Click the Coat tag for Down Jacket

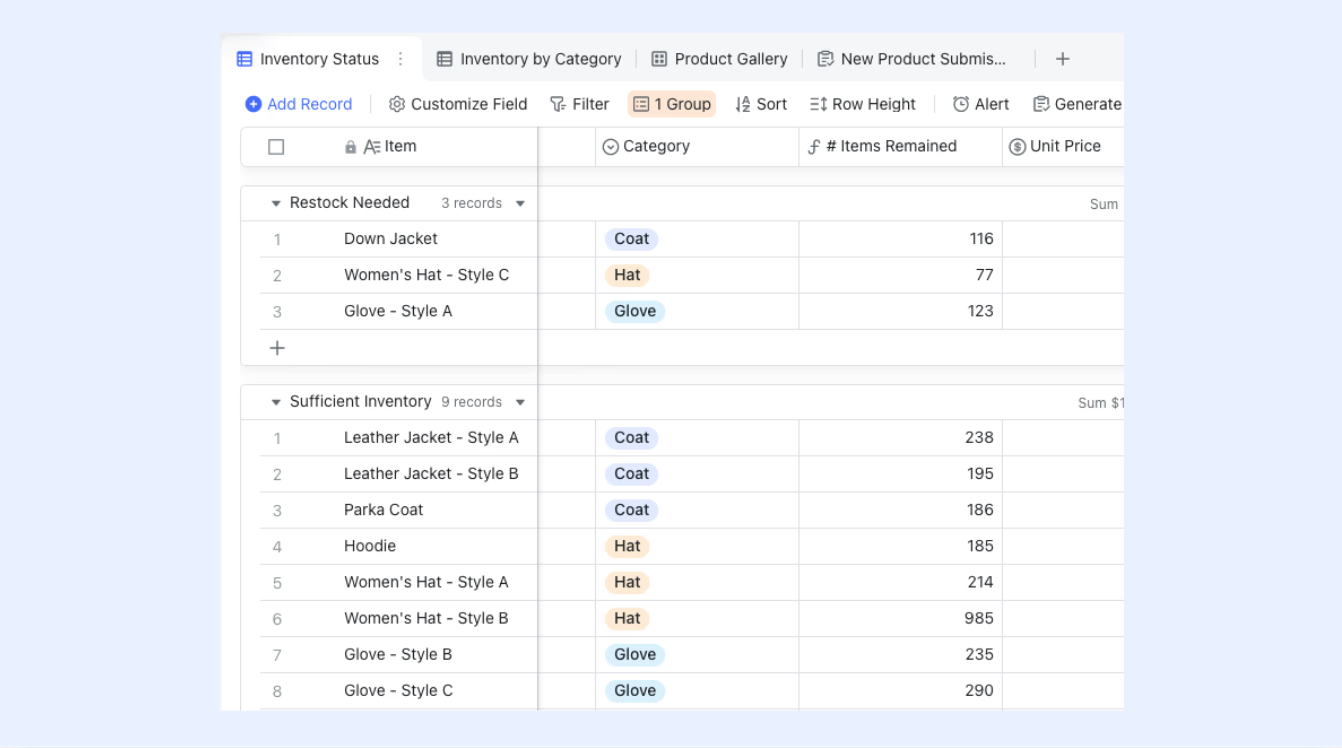point(631,239)
